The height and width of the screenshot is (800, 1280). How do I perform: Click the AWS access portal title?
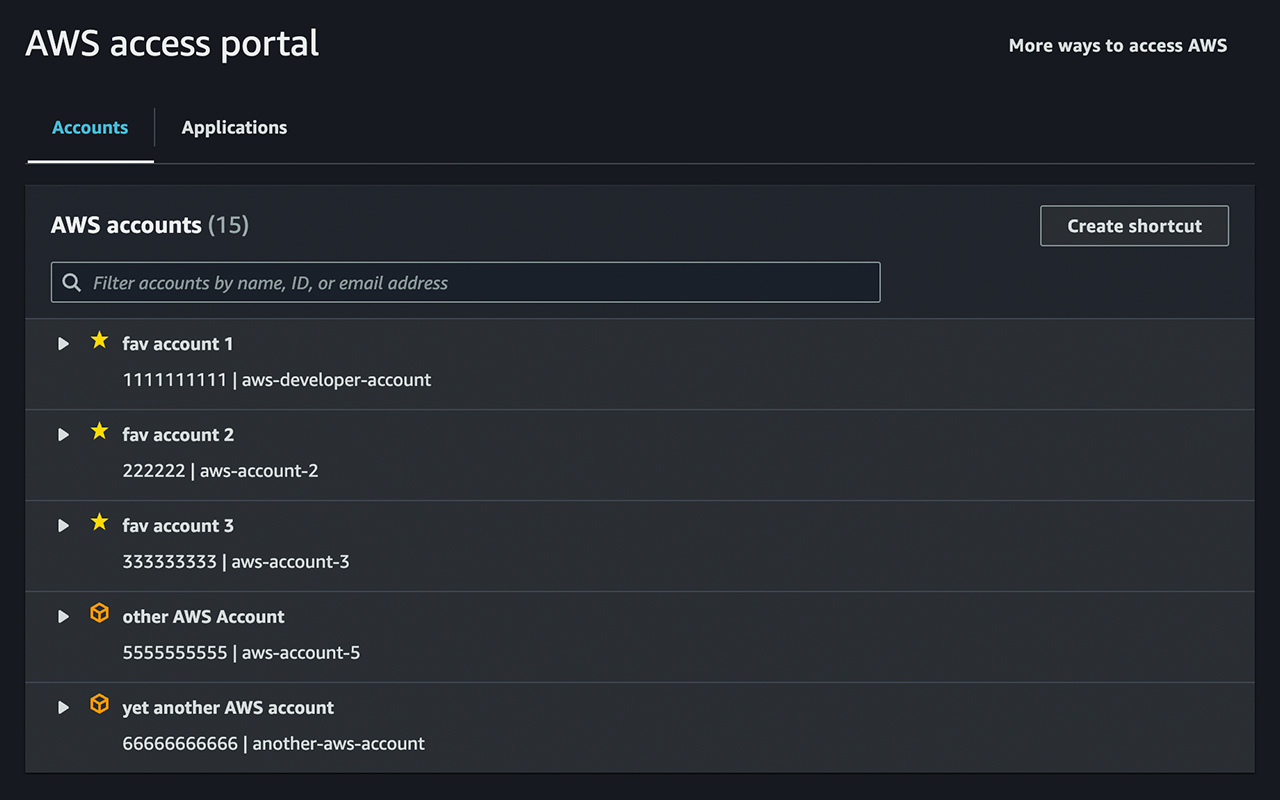click(x=172, y=44)
